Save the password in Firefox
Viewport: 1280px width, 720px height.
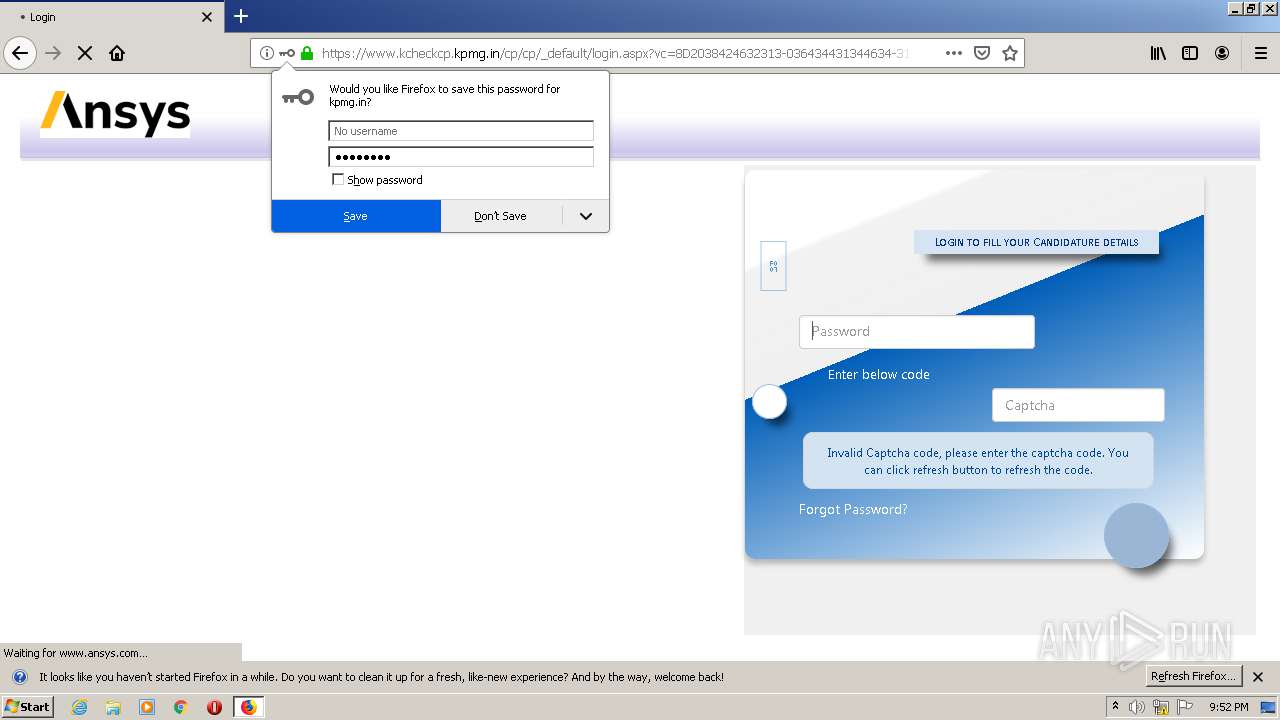tap(356, 216)
